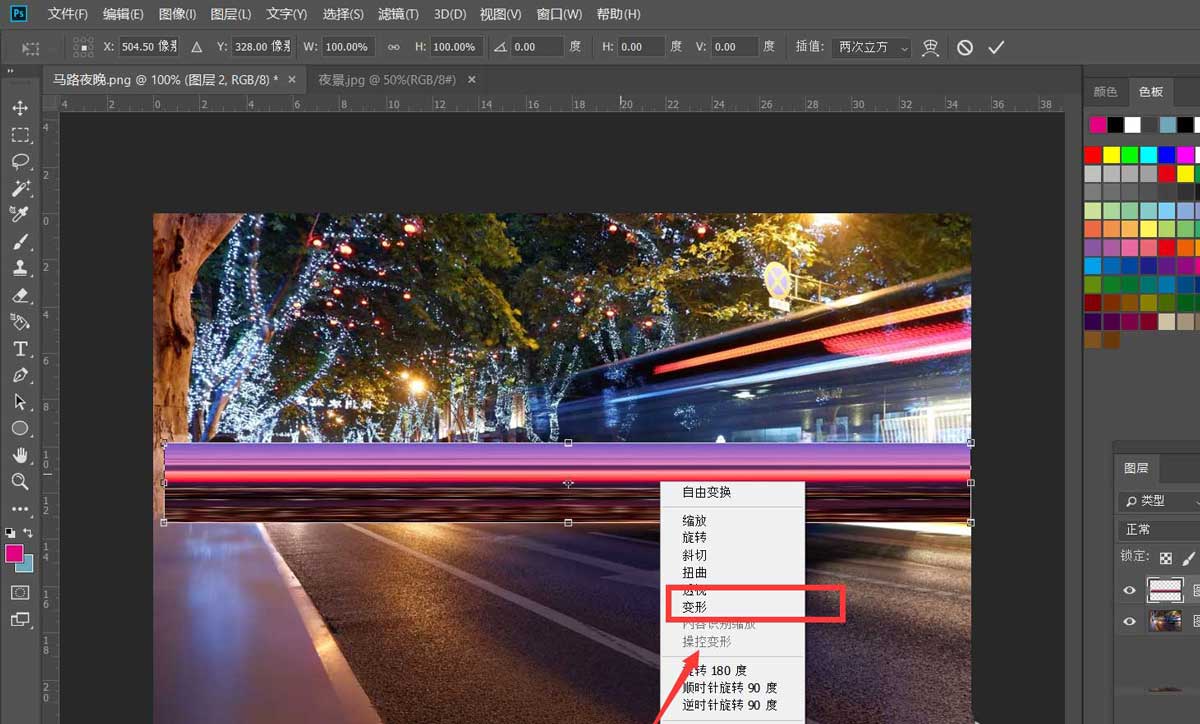1200x724 pixels.
Task: Open the 选择(S) menu
Action: [343, 14]
